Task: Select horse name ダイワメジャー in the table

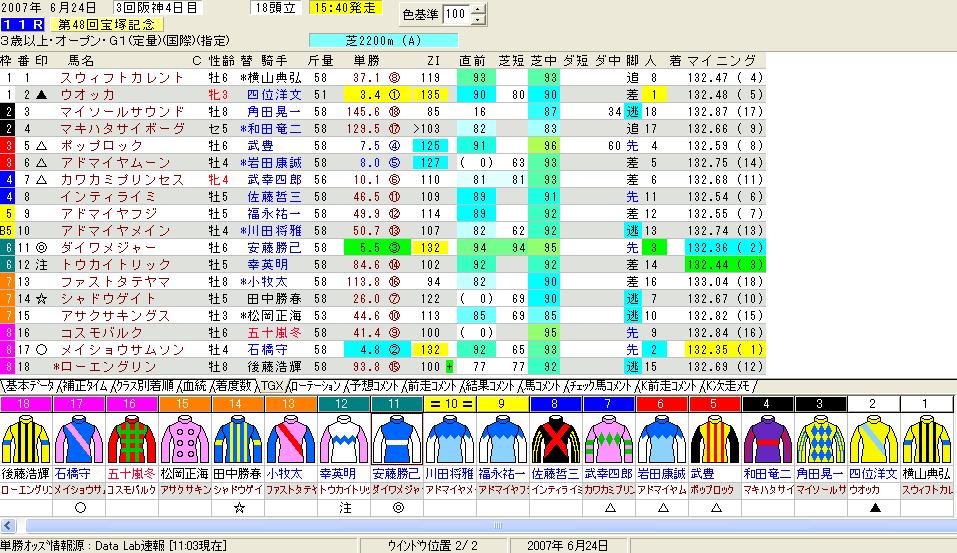Action: (x=108, y=248)
